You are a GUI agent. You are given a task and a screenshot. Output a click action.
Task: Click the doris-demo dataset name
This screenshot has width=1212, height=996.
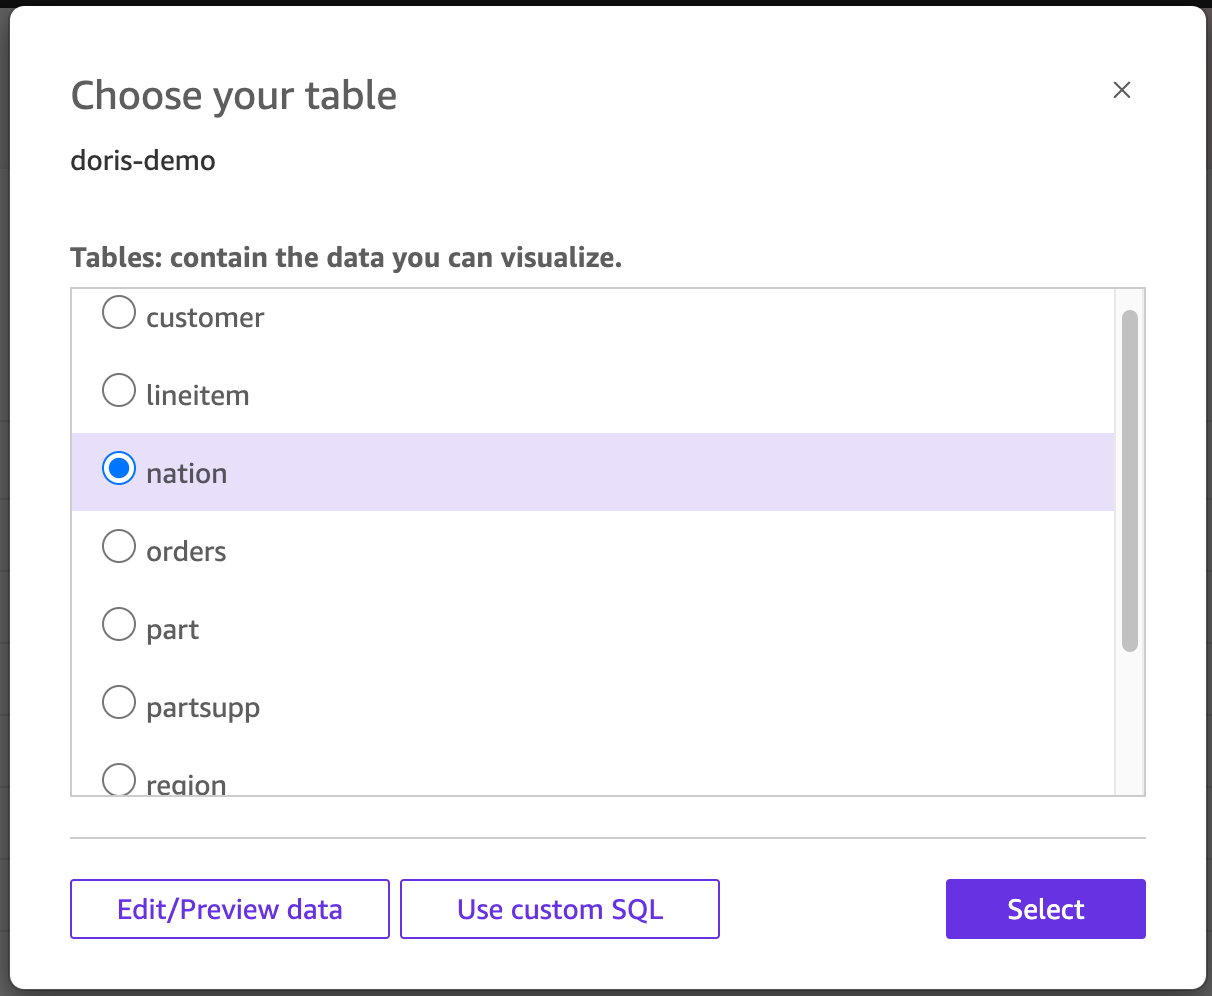142,160
